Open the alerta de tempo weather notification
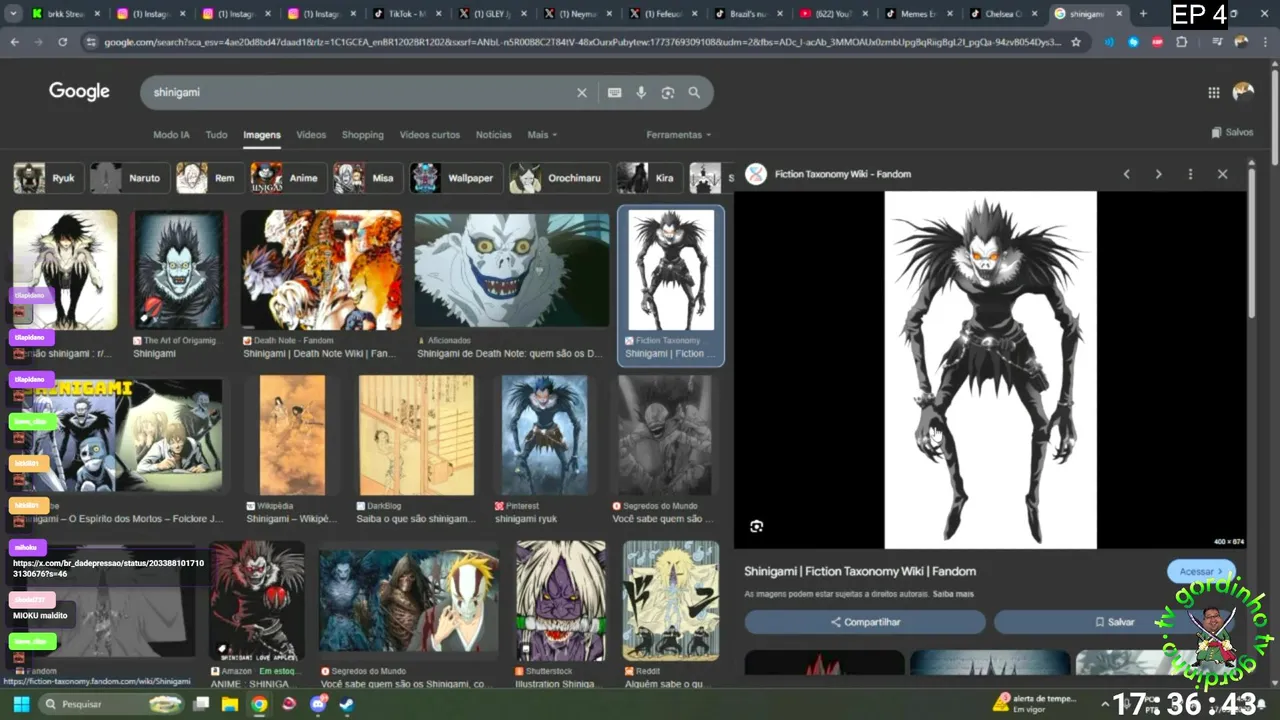This screenshot has width=1280, height=720. (x=1034, y=704)
